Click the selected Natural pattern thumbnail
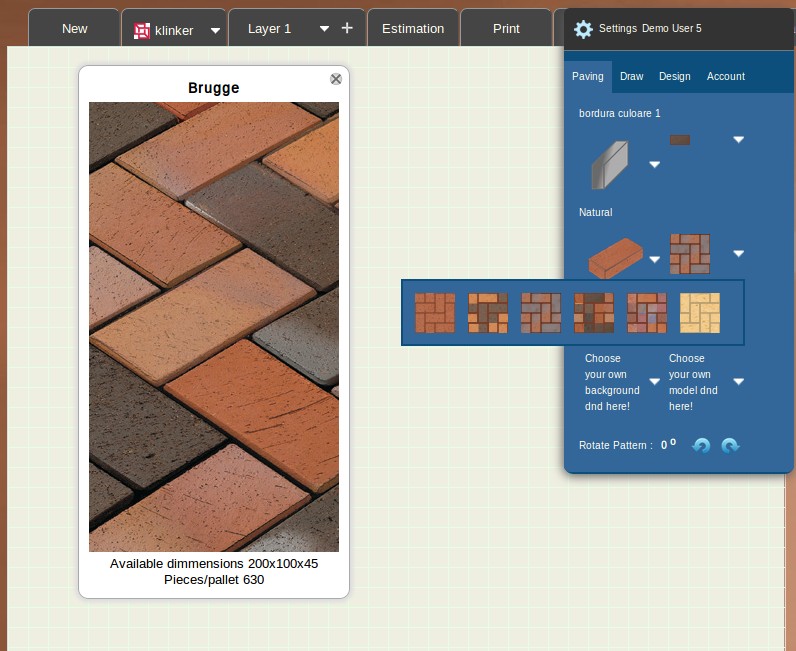The width and height of the screenshot is (796, 651). [690, 253]
